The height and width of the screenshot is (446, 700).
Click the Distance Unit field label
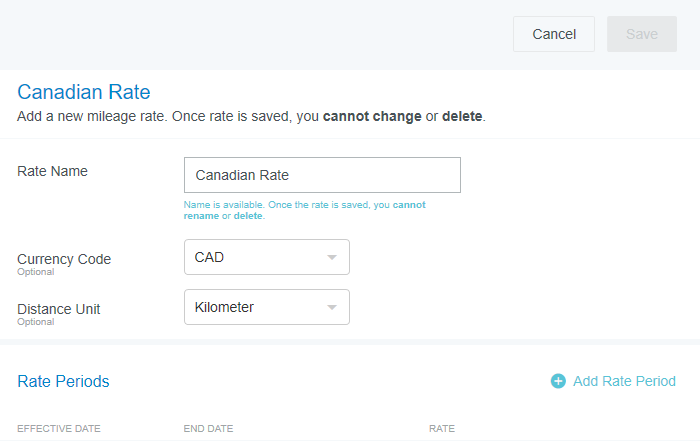click(59, 309)
